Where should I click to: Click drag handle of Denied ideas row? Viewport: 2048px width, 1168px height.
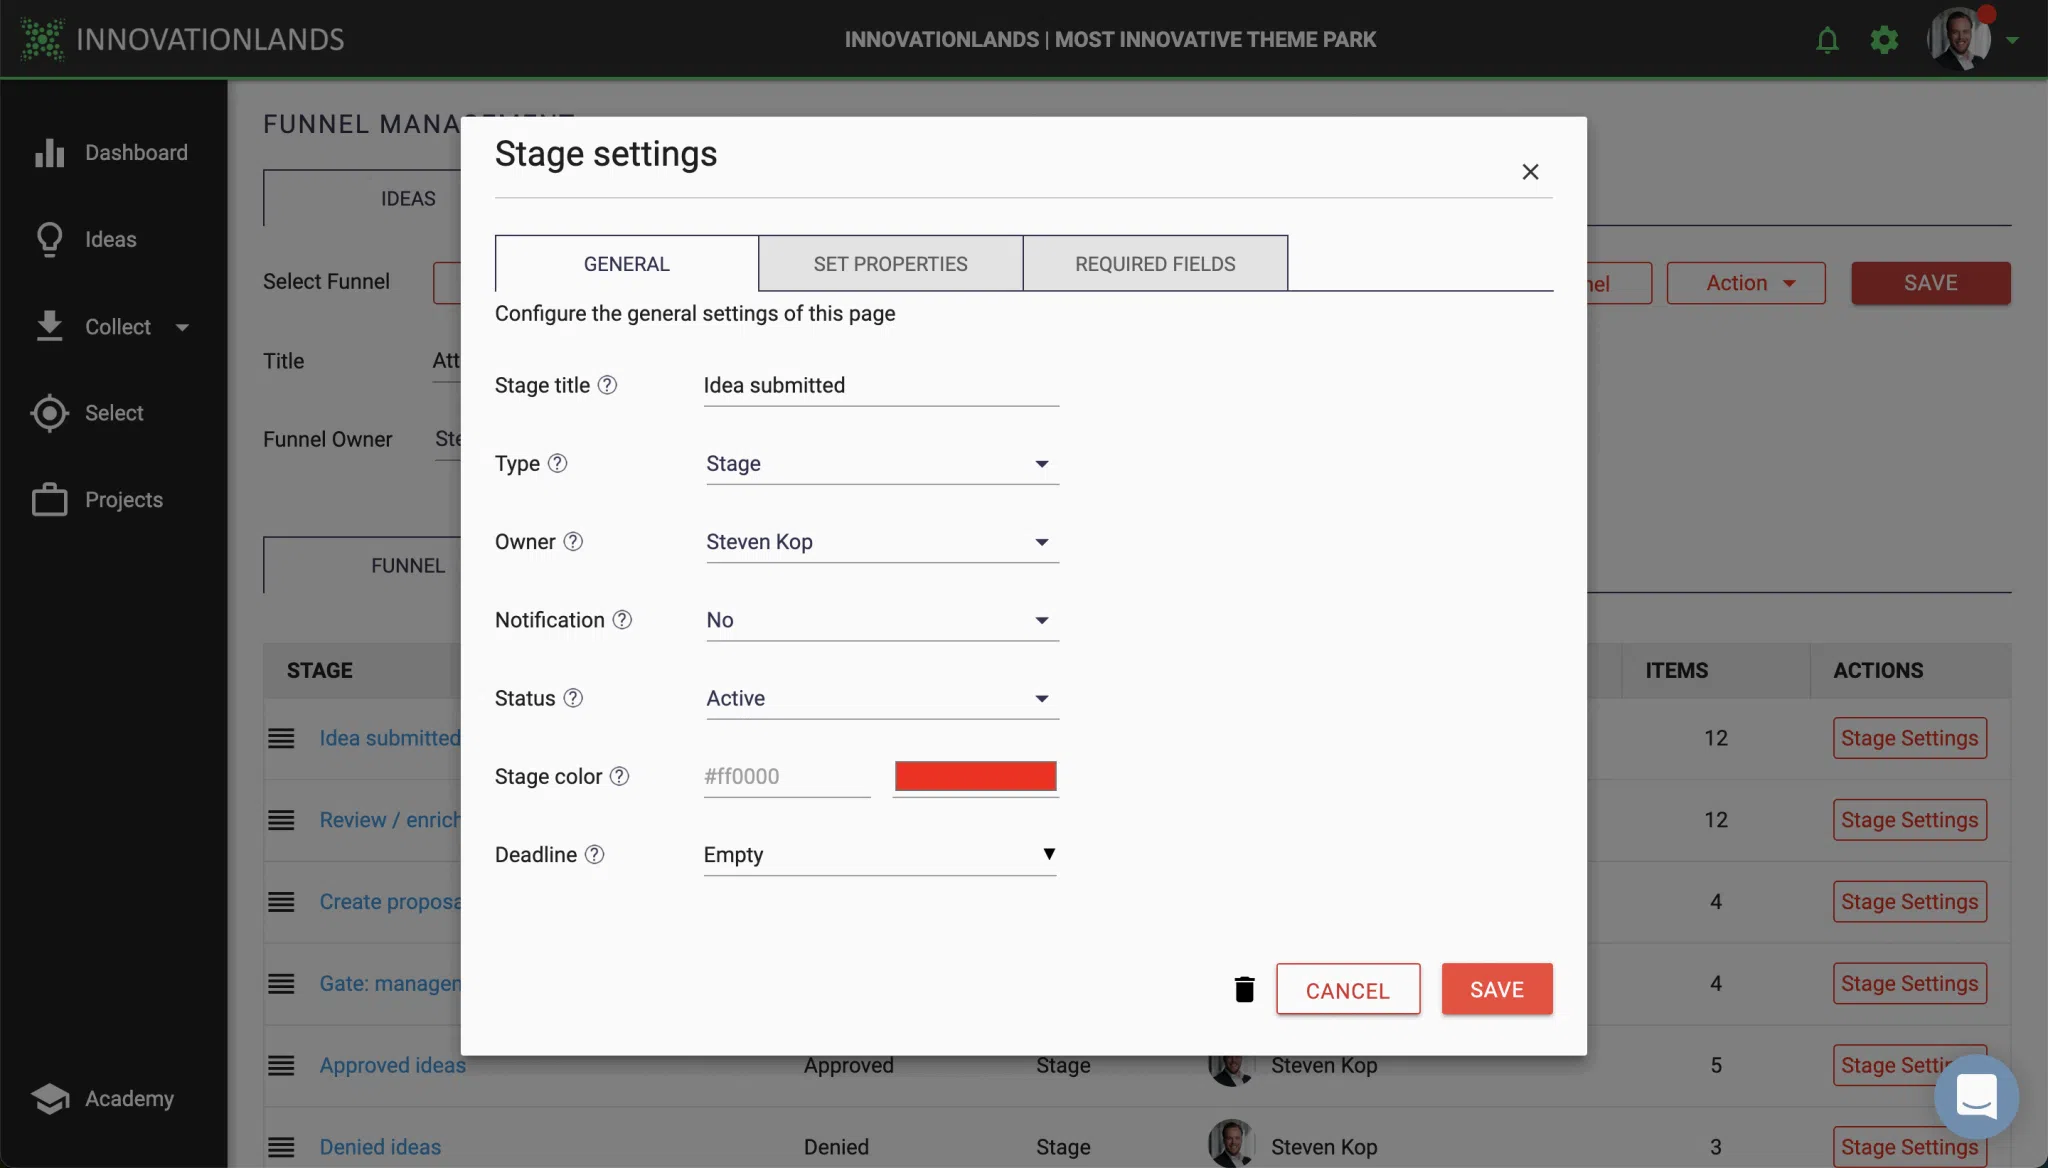[281, 1148]
